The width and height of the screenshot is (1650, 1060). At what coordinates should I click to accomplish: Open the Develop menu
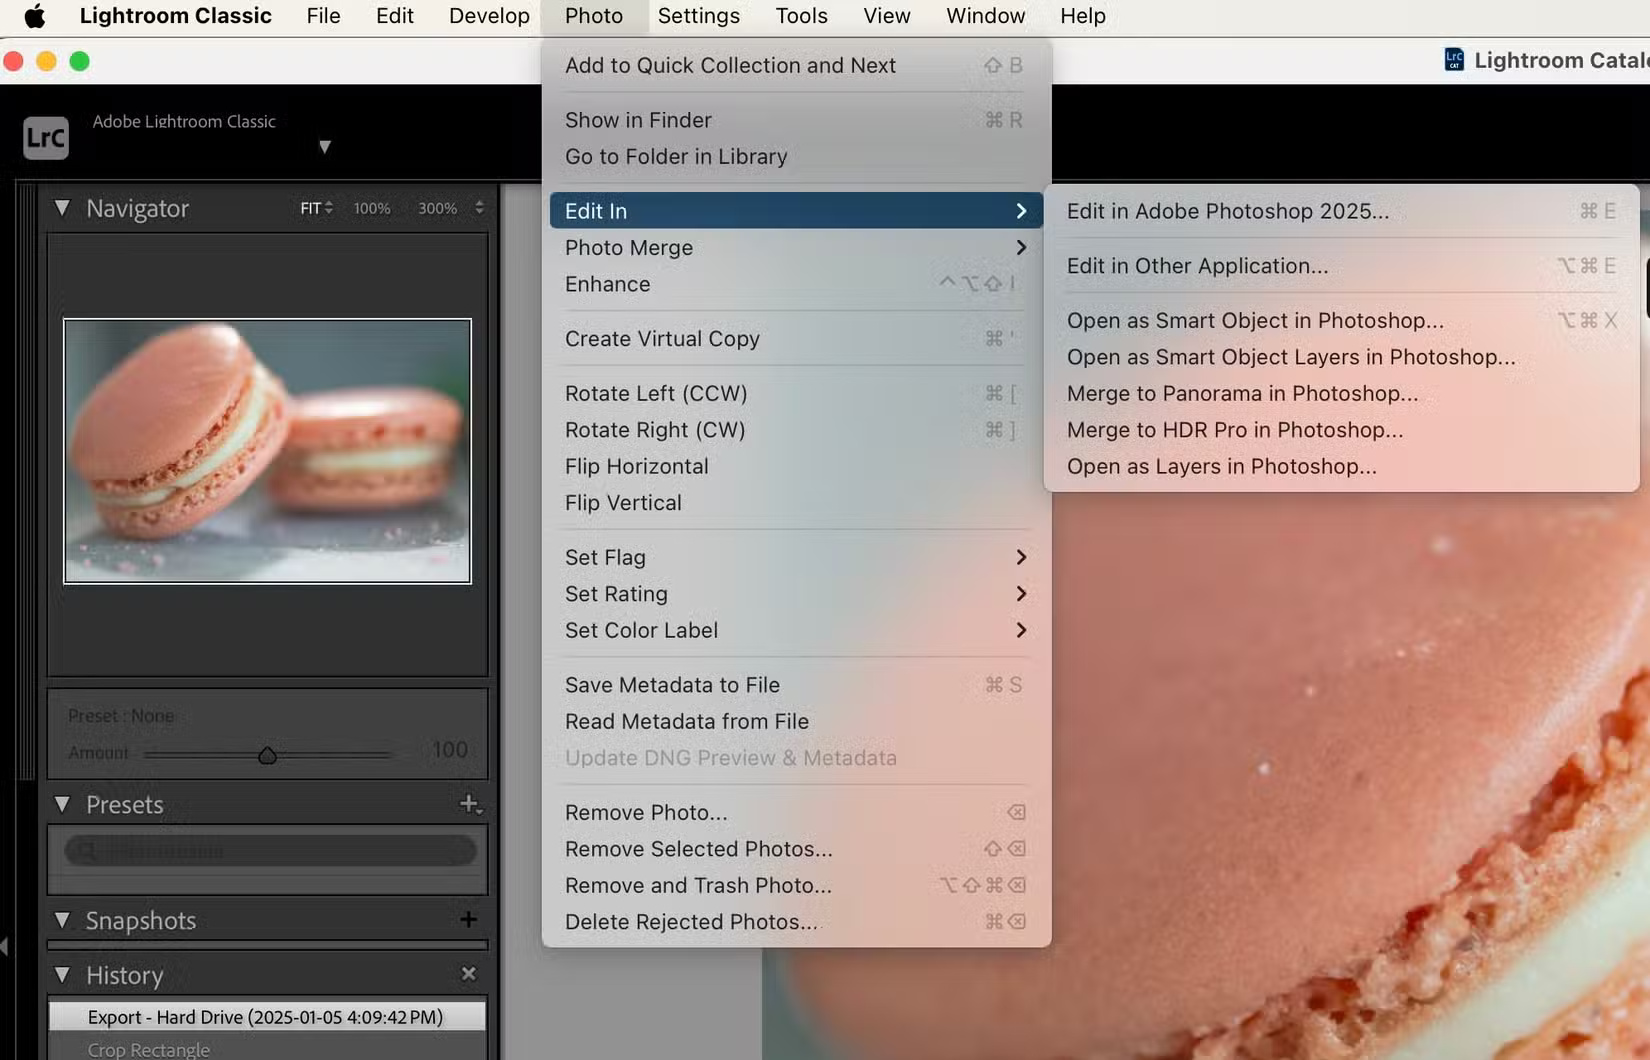[489, 15]
